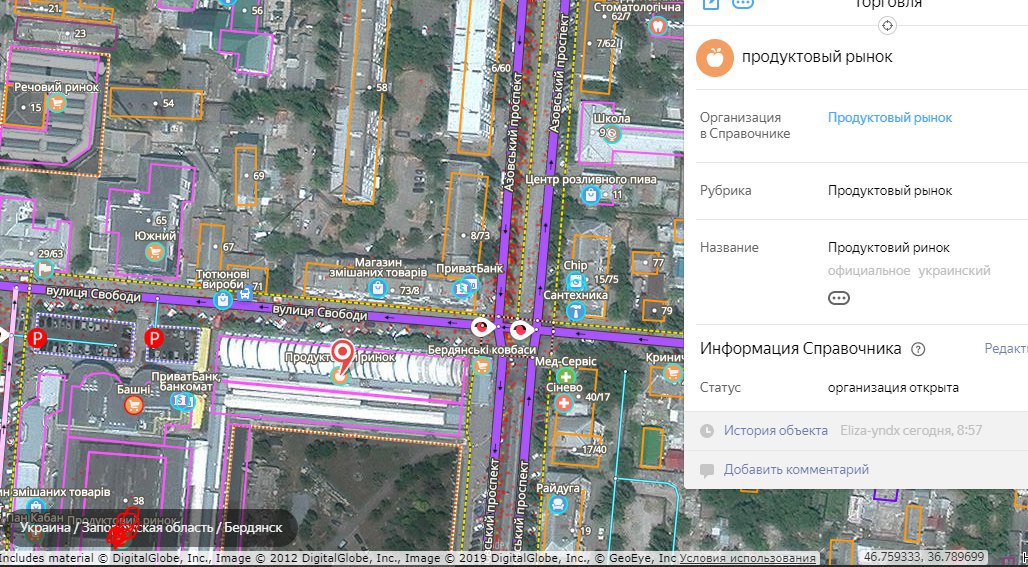This screenshot has width=1028, height=567.
Task: Click the red location pin on Продуктовий ринок
Action: [342, 356]
